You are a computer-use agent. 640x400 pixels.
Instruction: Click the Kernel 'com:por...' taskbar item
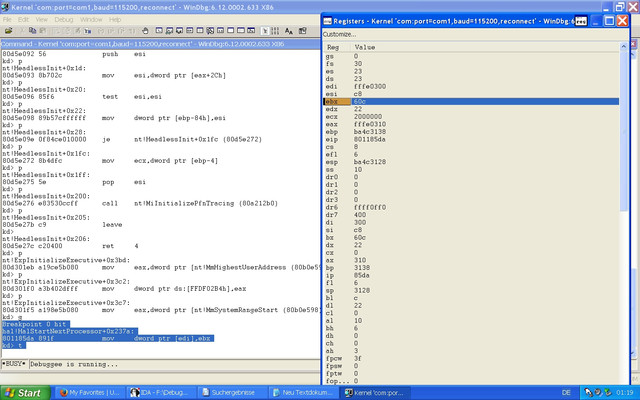coord(376,393)
